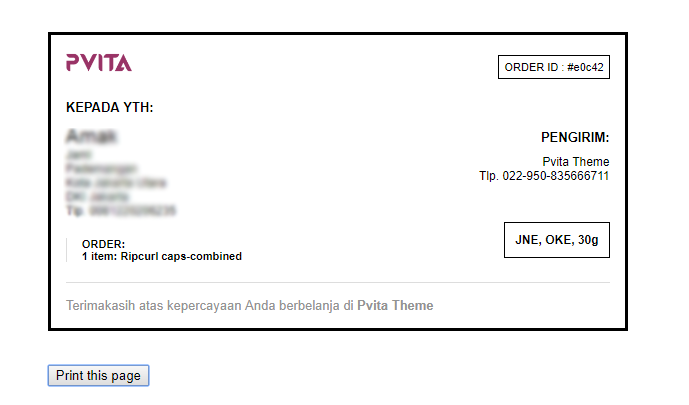The image size is (689, 405).
Task: Click the vertical bar left of ORDER
Action: coord(68,250)
